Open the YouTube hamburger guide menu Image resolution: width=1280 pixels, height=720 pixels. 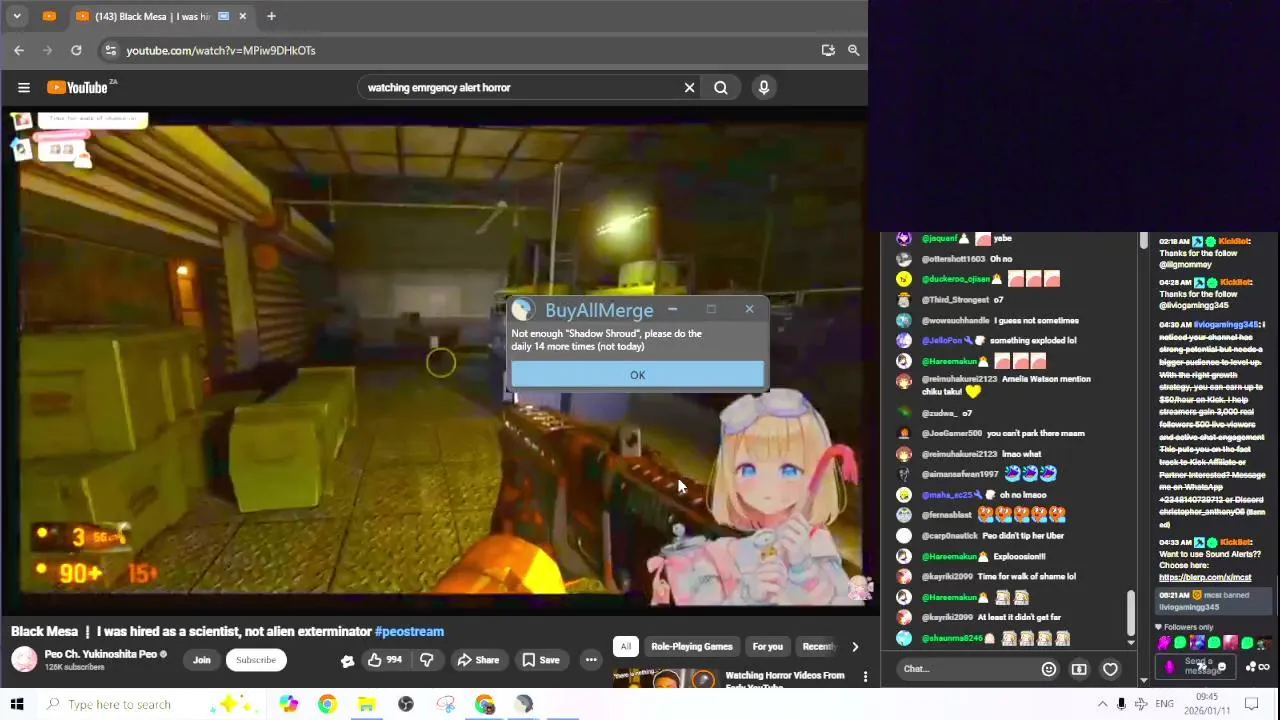[x=24, y=88]
